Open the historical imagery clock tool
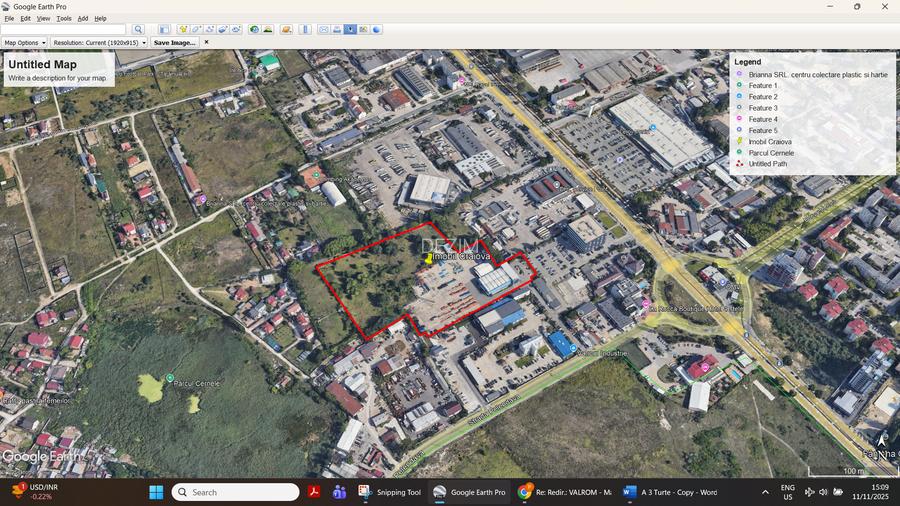 coord(254,30)
